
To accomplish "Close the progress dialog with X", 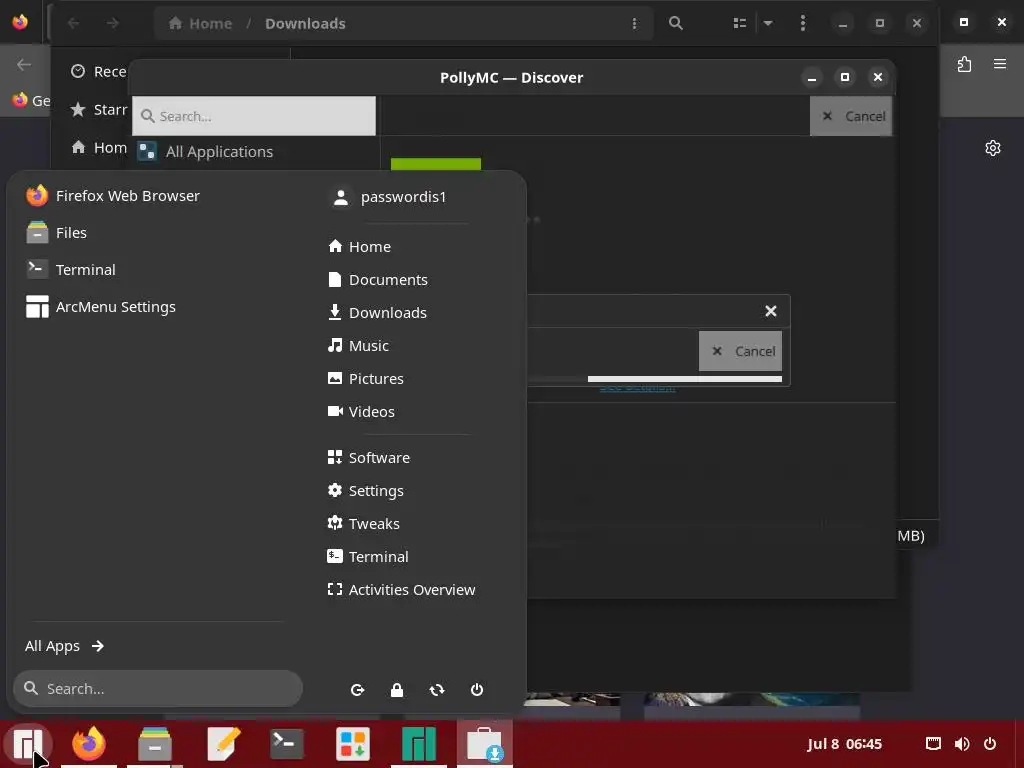I will pos(771,311).
